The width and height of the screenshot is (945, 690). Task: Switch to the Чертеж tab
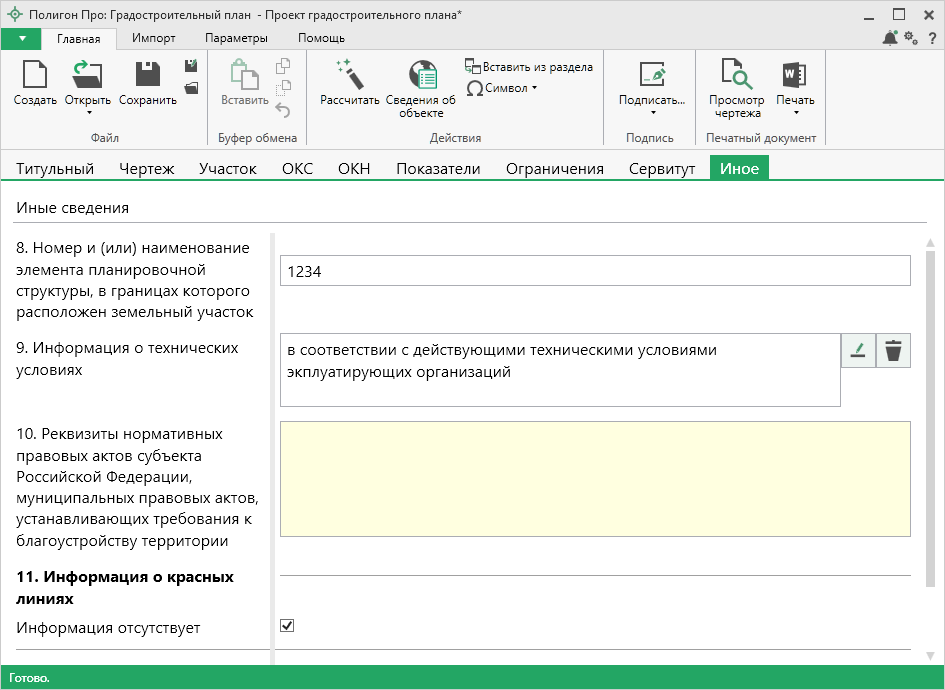click(147, 169)
